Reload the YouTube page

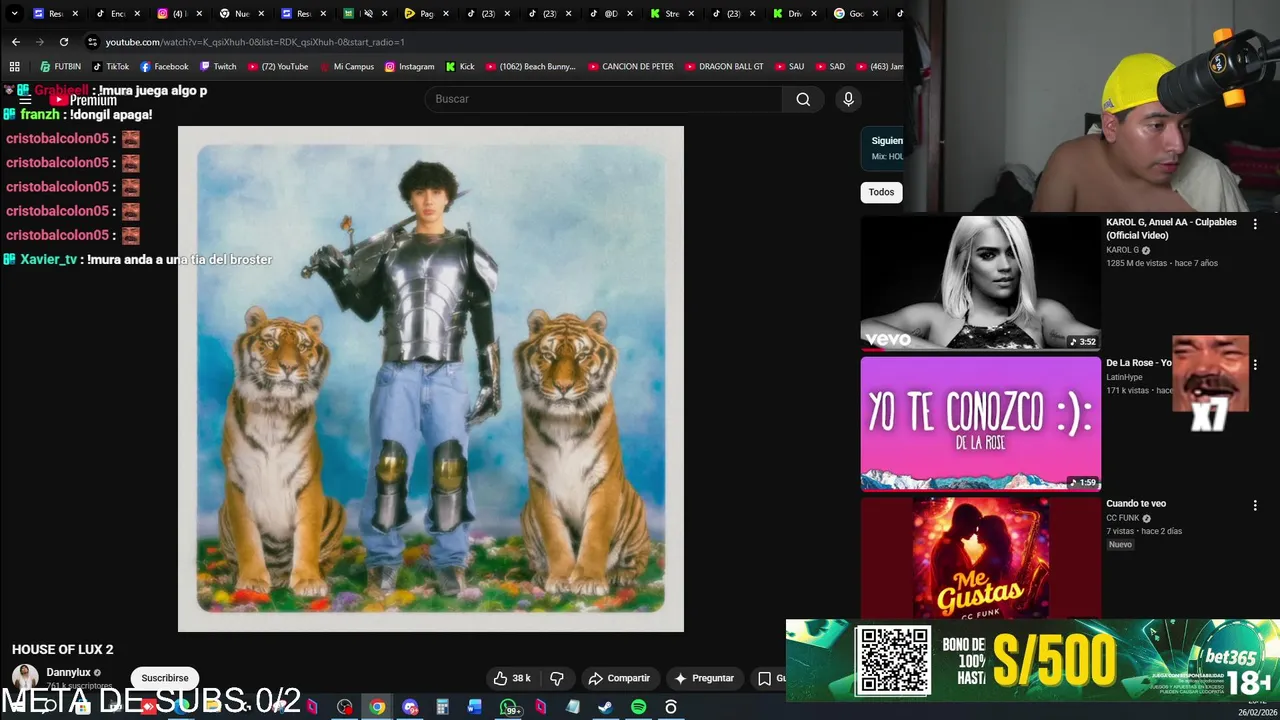[64, 42]
